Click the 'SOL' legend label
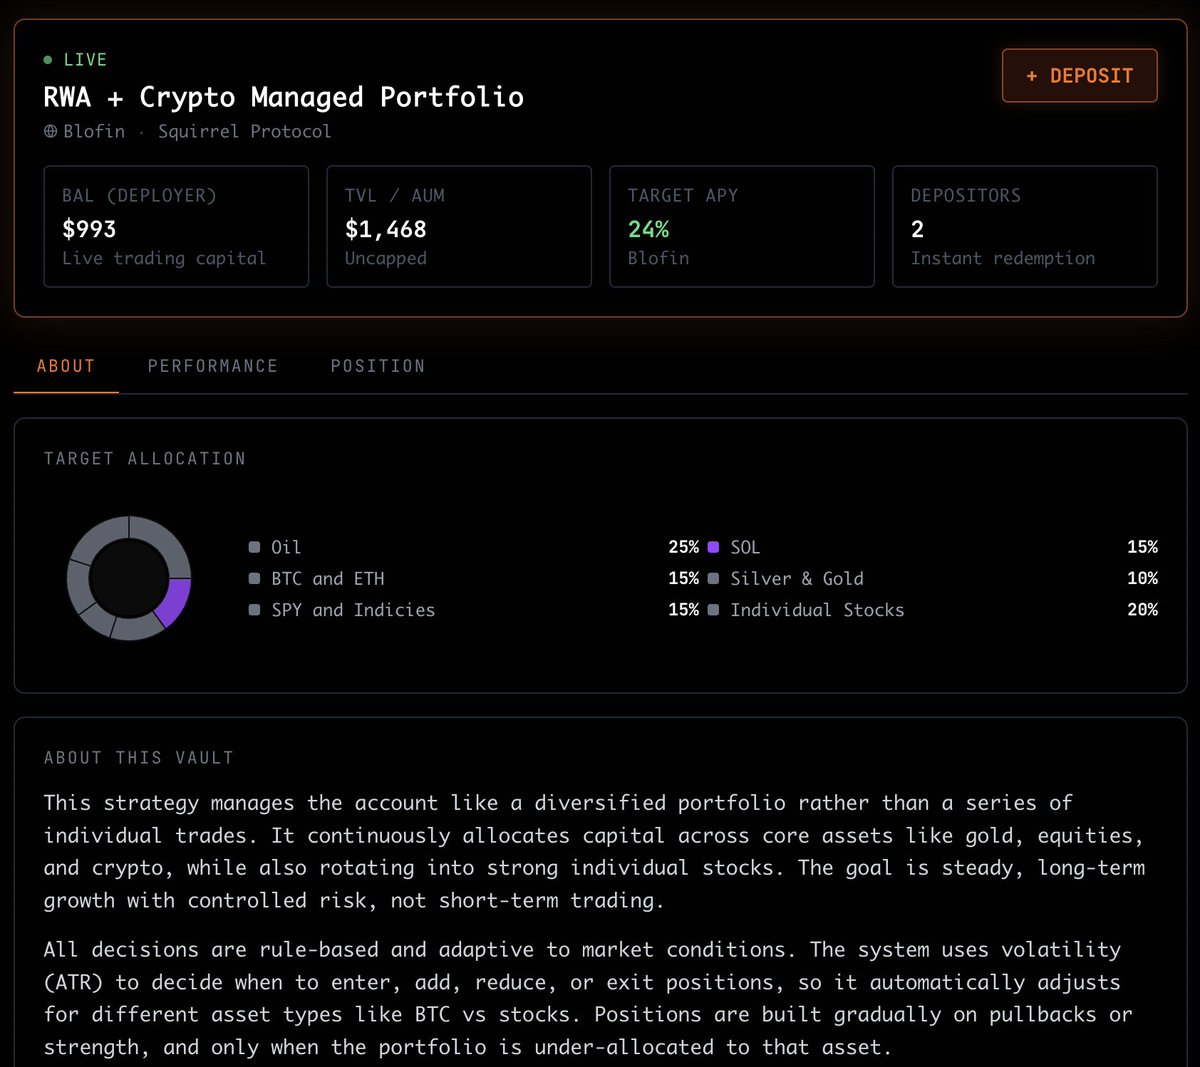This screenshot has height=1067, width=1200. tap(745, 547)
